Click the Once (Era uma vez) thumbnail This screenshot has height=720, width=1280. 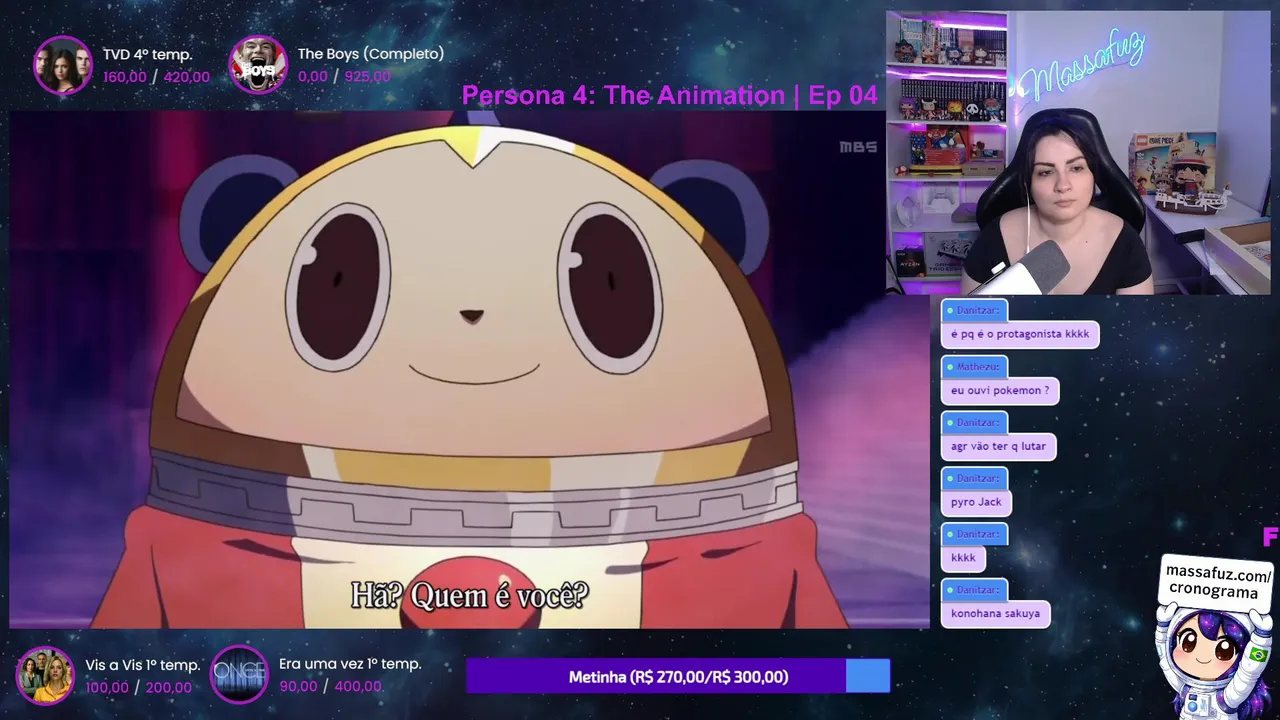[x=239, y=675]
